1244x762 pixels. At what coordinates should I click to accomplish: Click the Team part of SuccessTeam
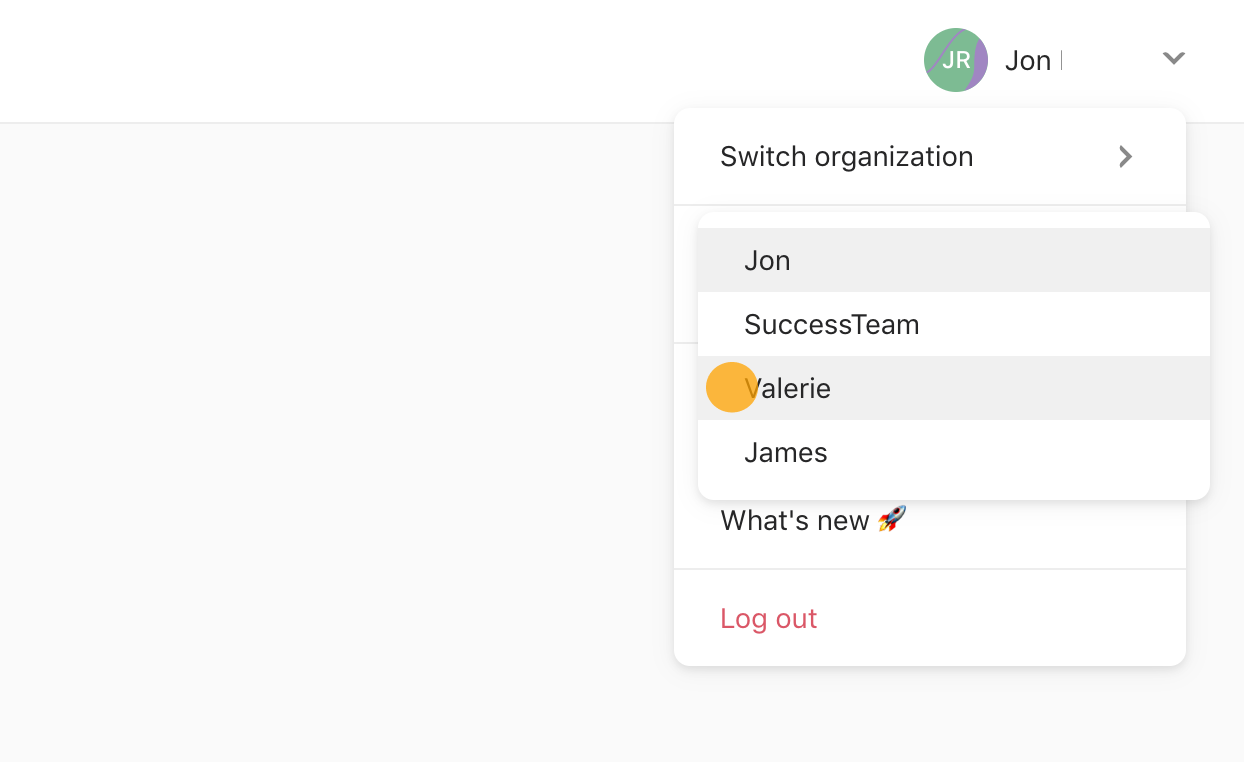[x=886, y=324]
